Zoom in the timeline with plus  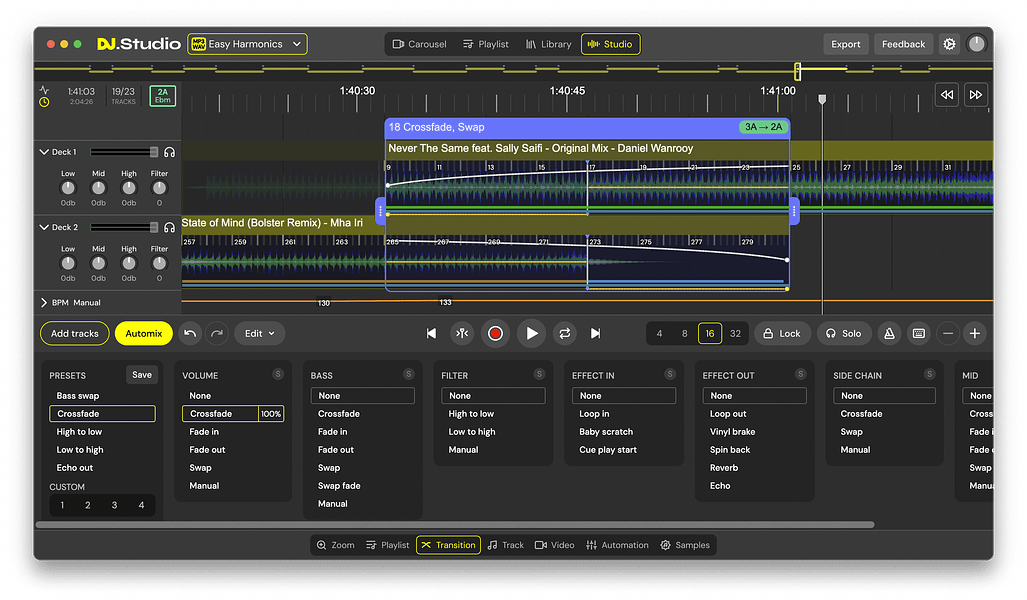pos(975,333)
